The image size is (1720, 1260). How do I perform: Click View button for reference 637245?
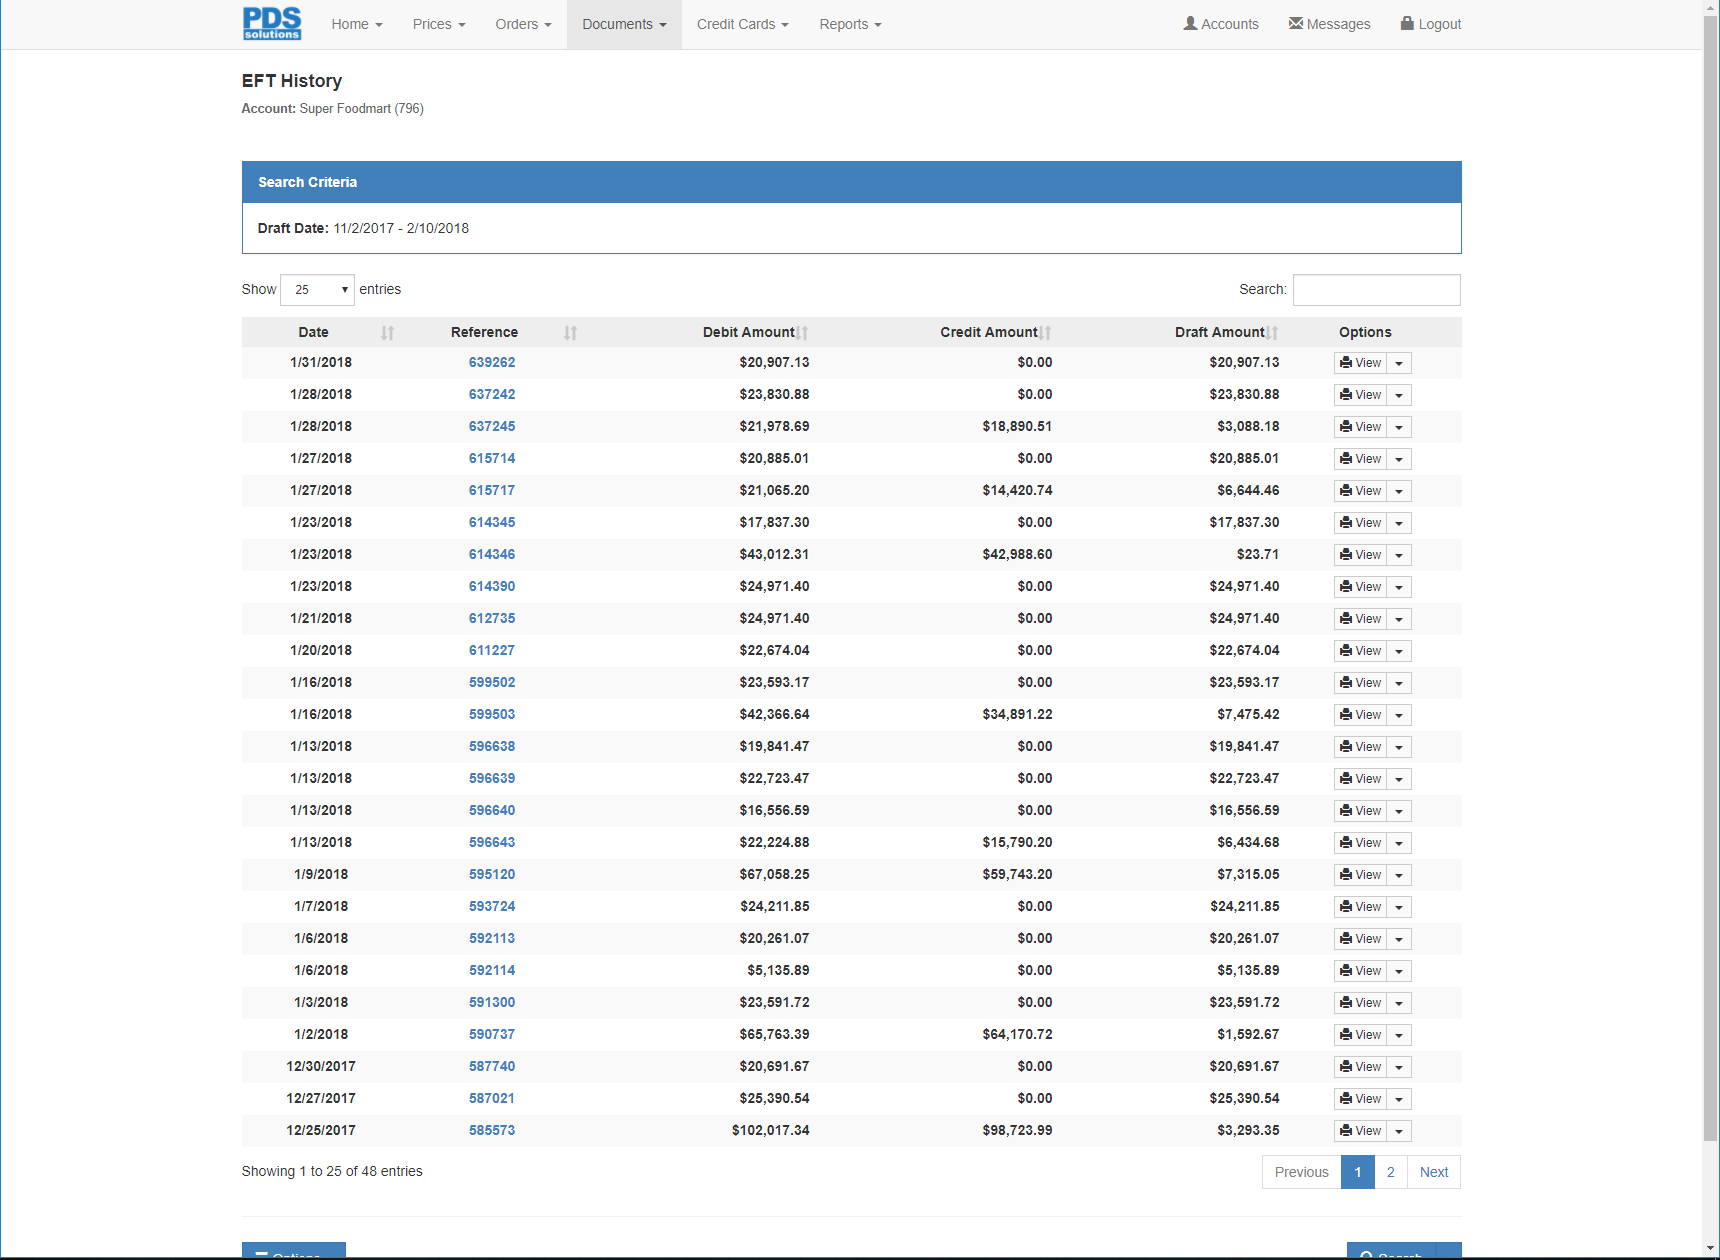pyautogui.click(x=1360, y=427)
